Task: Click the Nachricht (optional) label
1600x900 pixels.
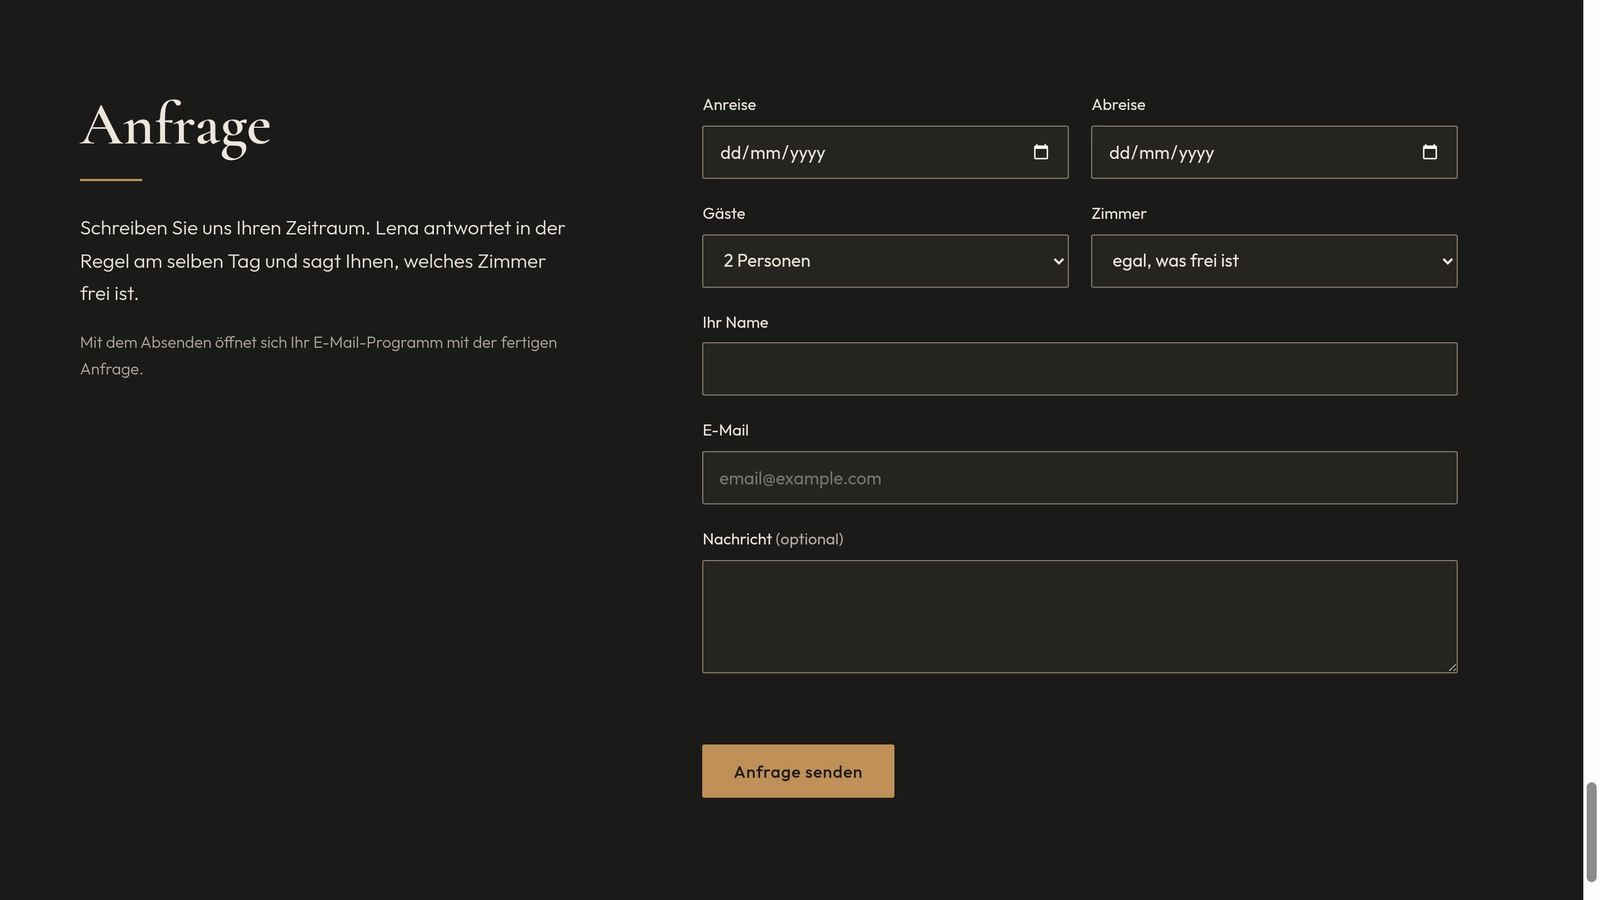Action: click(773, 539)
